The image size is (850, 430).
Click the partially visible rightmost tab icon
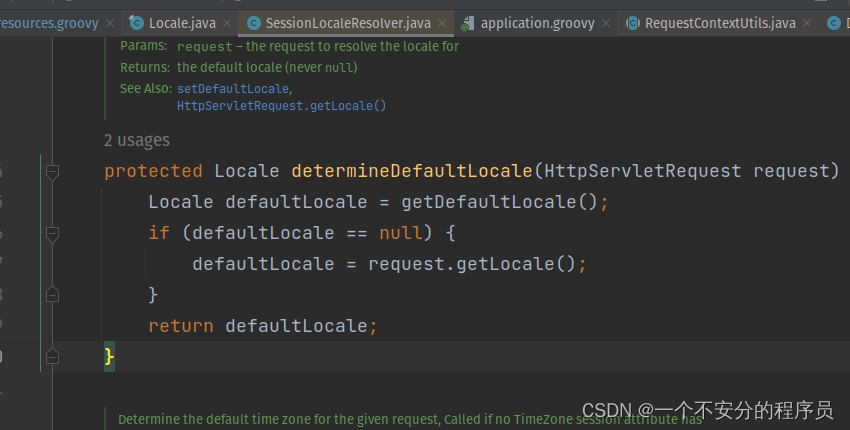coord(834,23)
